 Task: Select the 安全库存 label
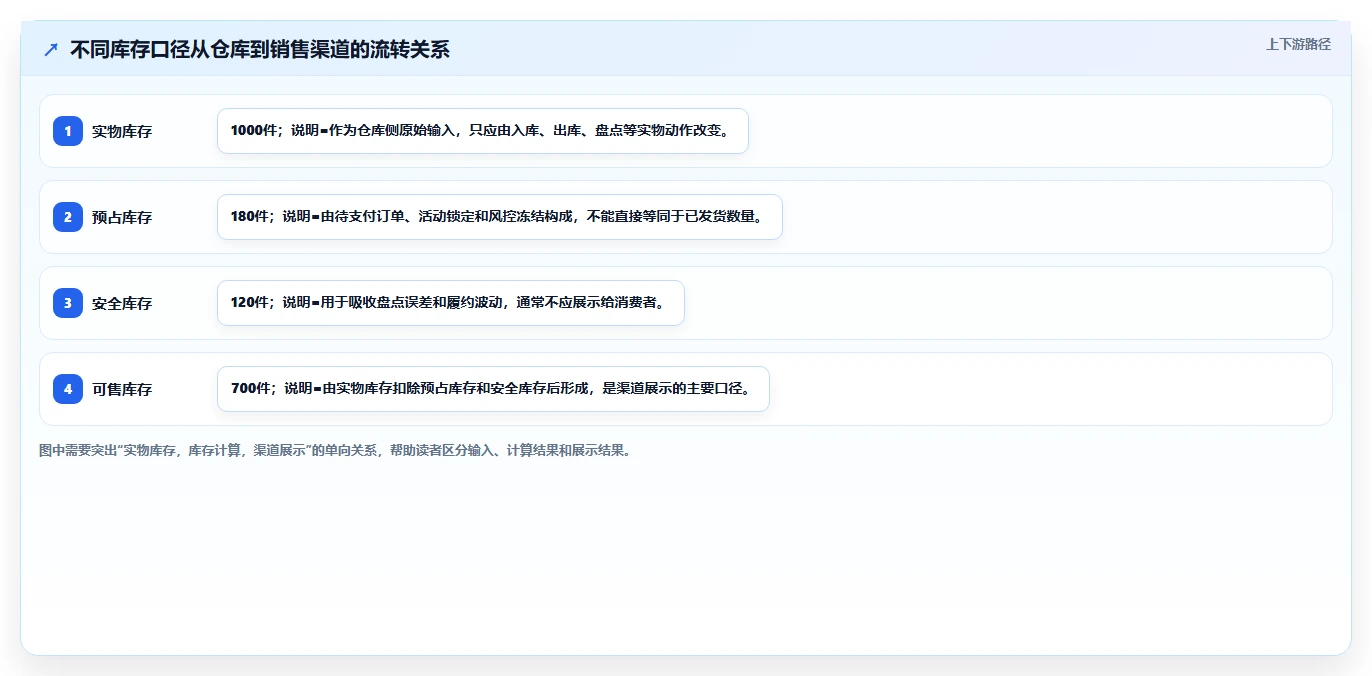tap(122, 303)
